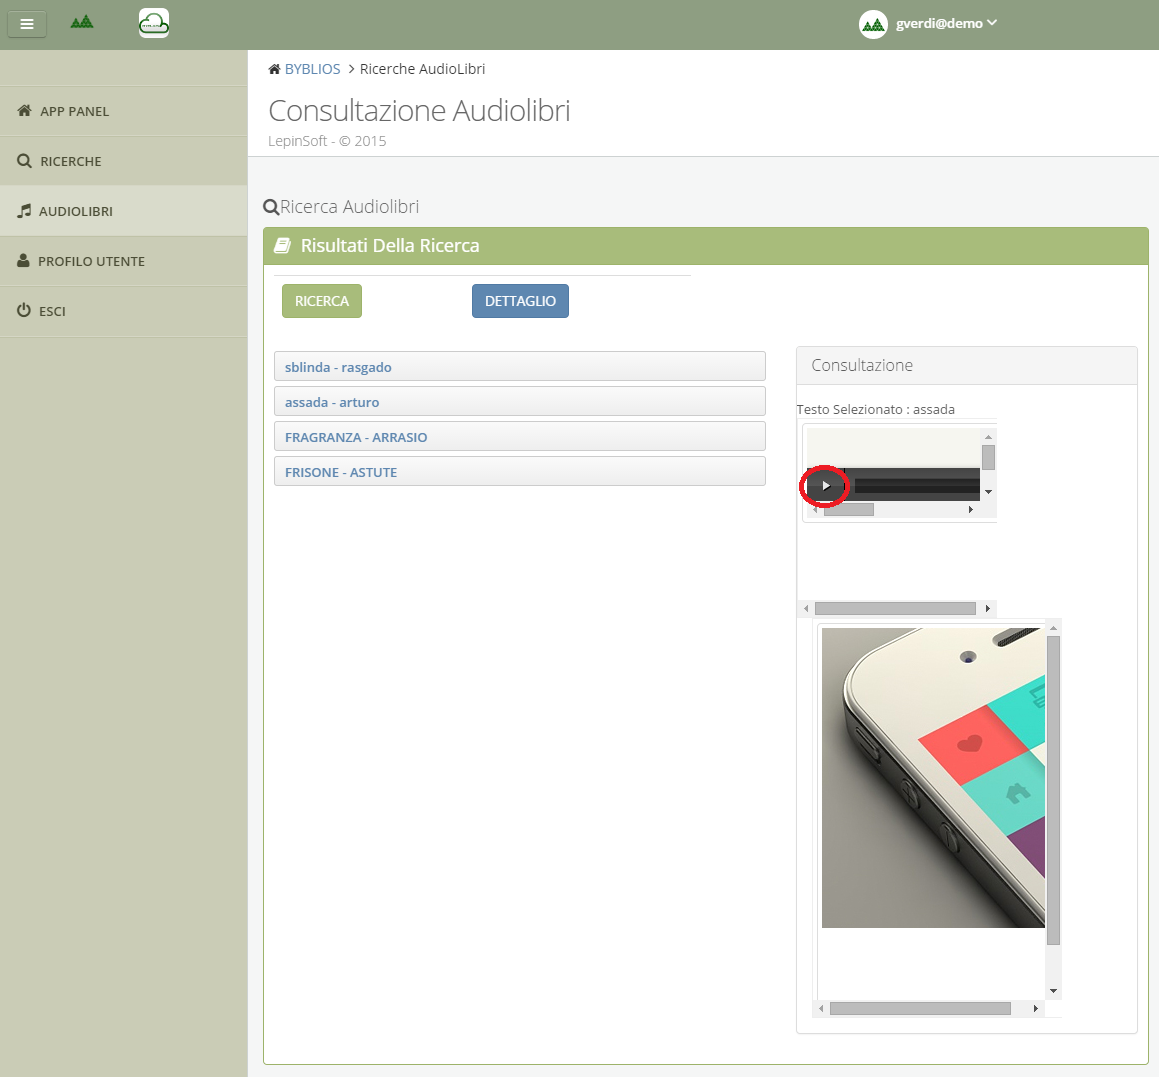1159x1077 pixels.
Task: Click the search magnifier icon by Ricerca Audiolibri
Action: point(271,207)
